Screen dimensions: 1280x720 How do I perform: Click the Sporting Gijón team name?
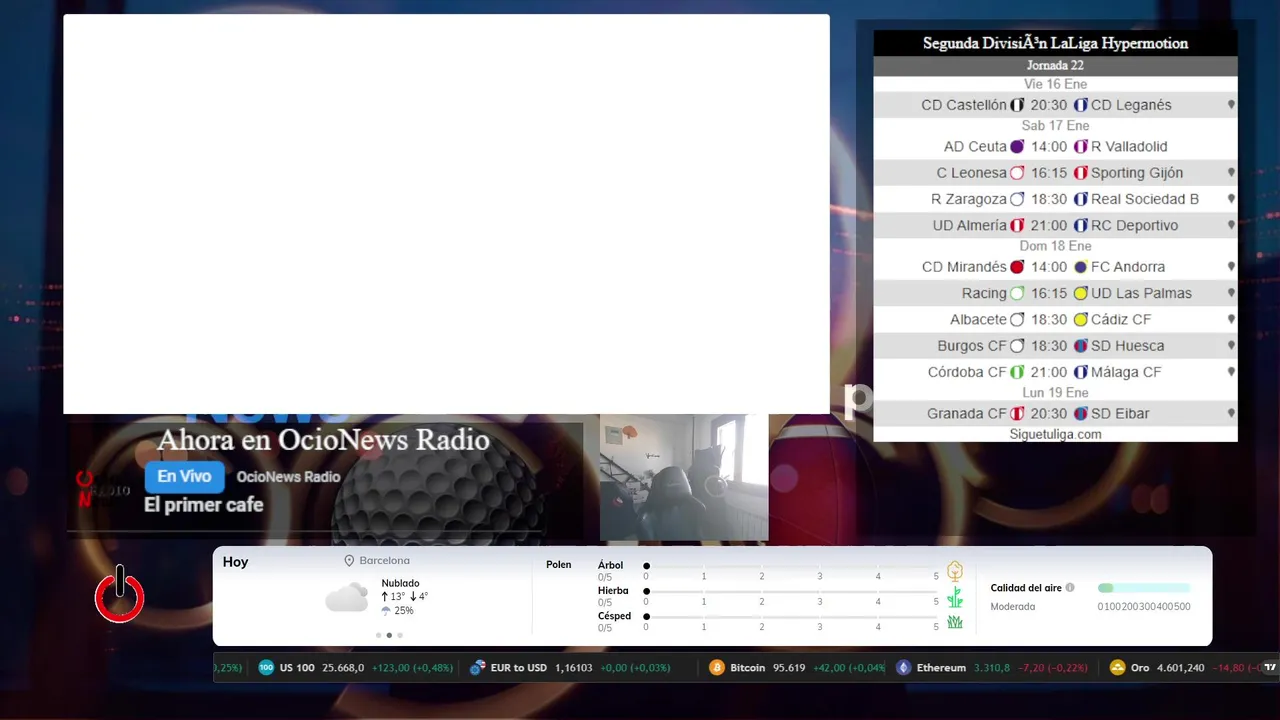(1137, 173)
